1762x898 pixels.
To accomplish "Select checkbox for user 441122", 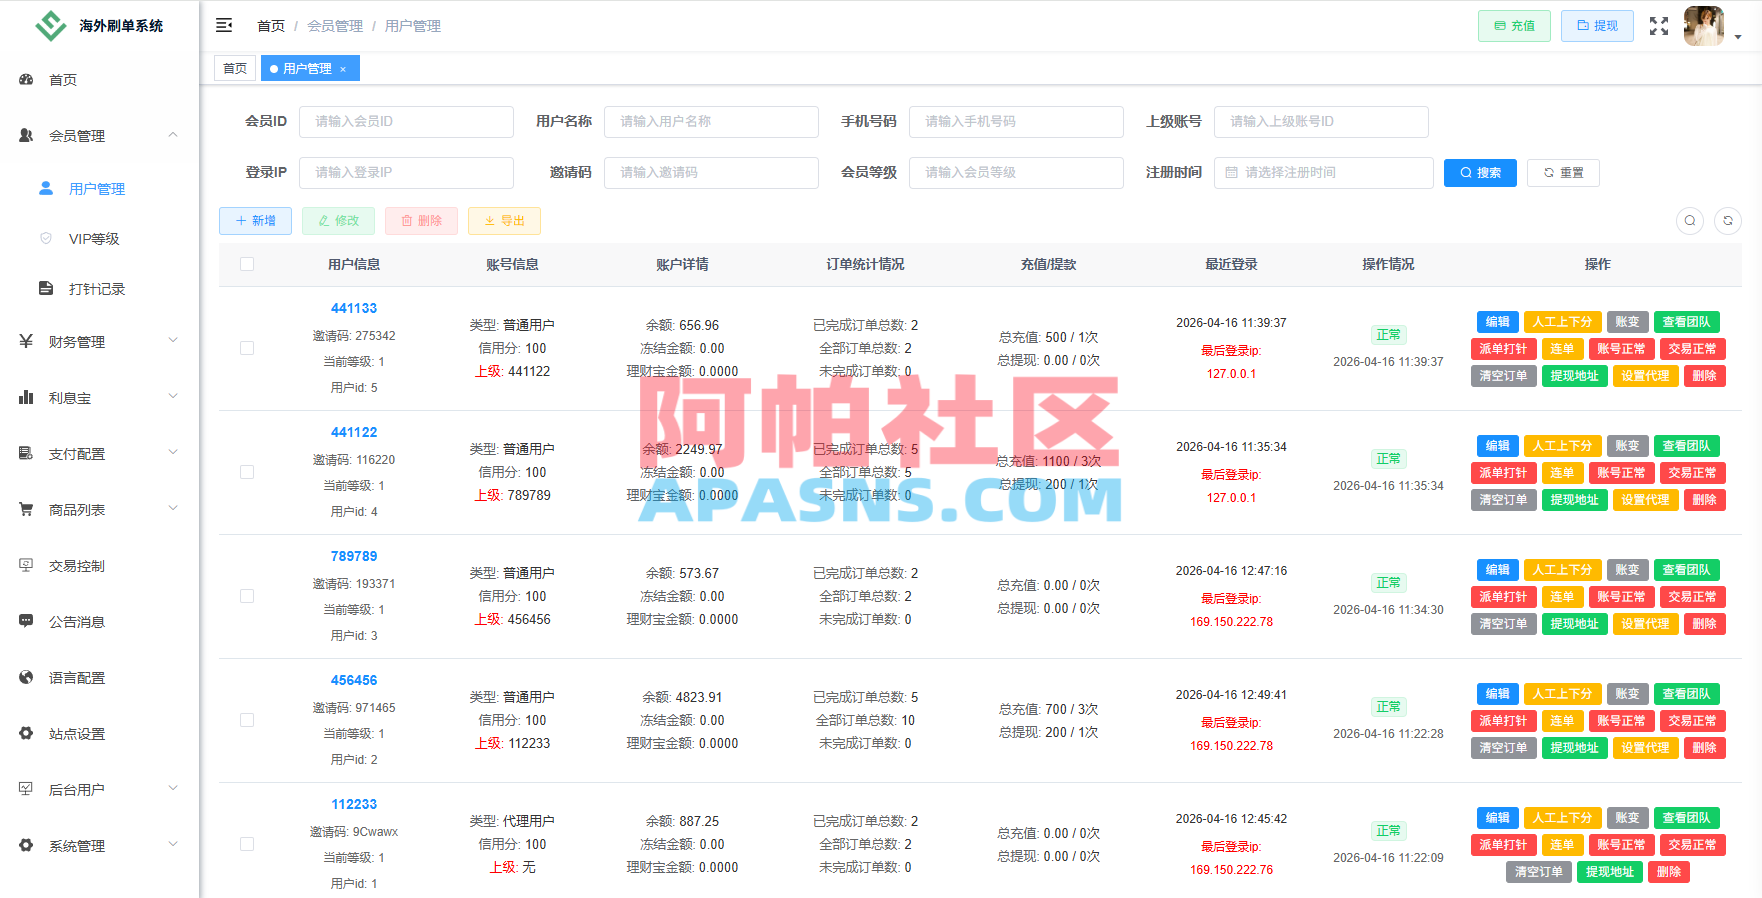I will 247,472.
